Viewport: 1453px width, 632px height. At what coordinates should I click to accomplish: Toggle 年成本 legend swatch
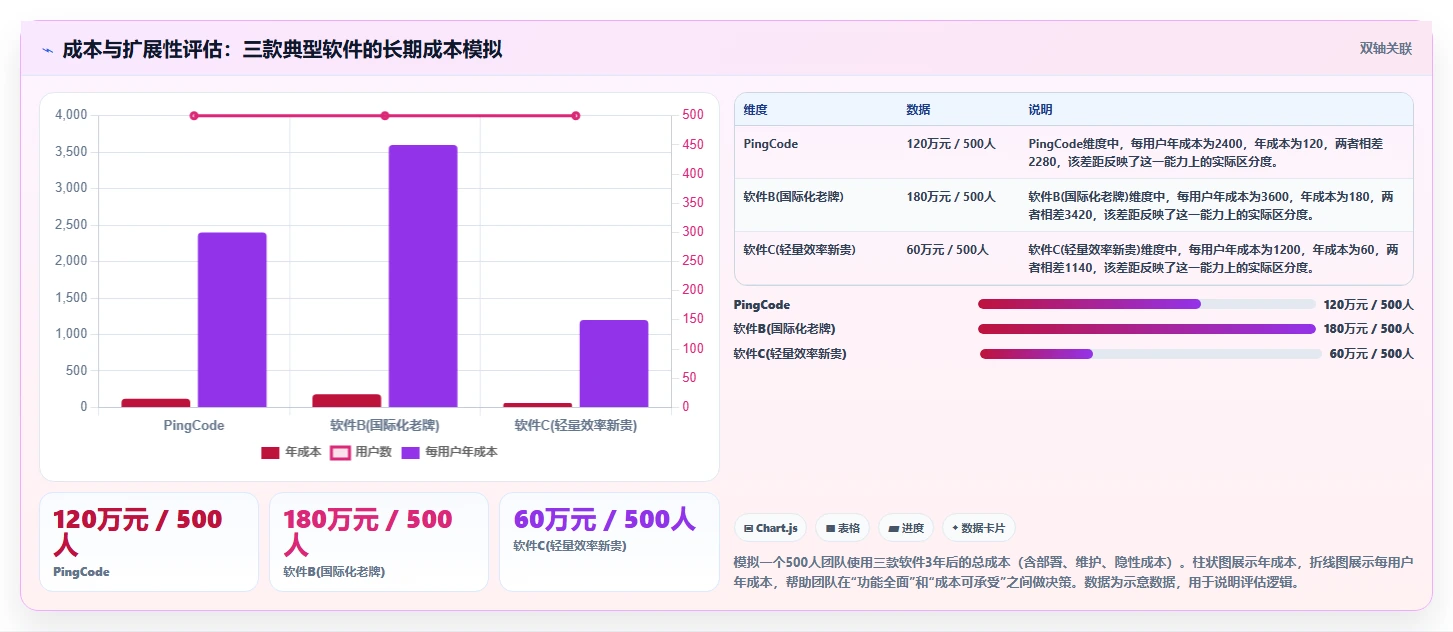click(x=270, y=453)
